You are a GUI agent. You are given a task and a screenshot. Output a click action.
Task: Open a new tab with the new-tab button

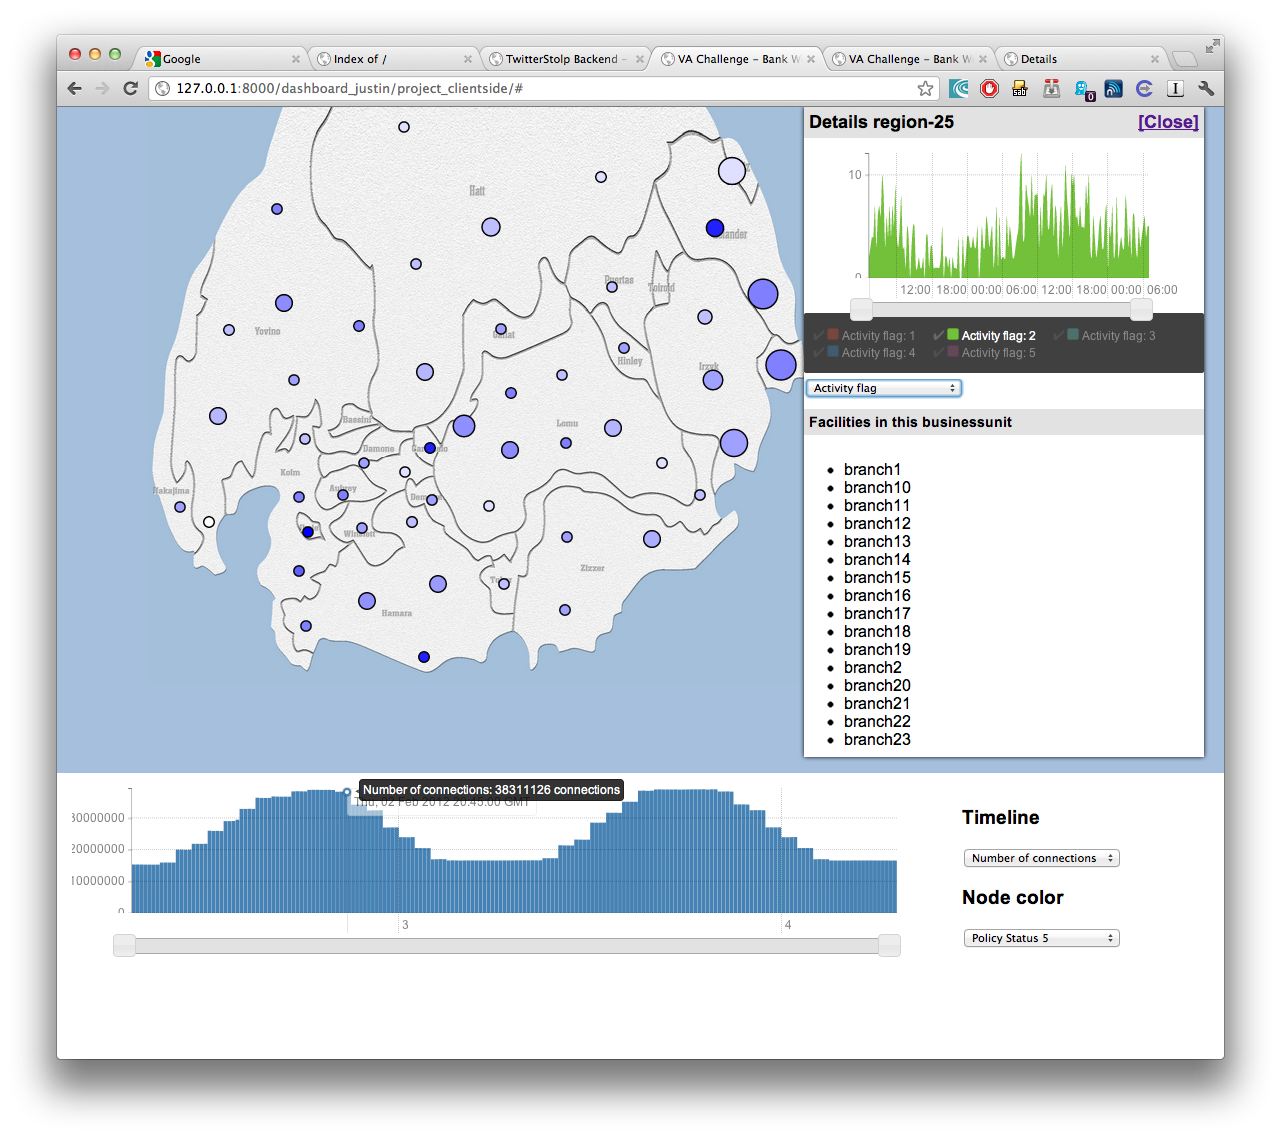(x=1184, y=59)
